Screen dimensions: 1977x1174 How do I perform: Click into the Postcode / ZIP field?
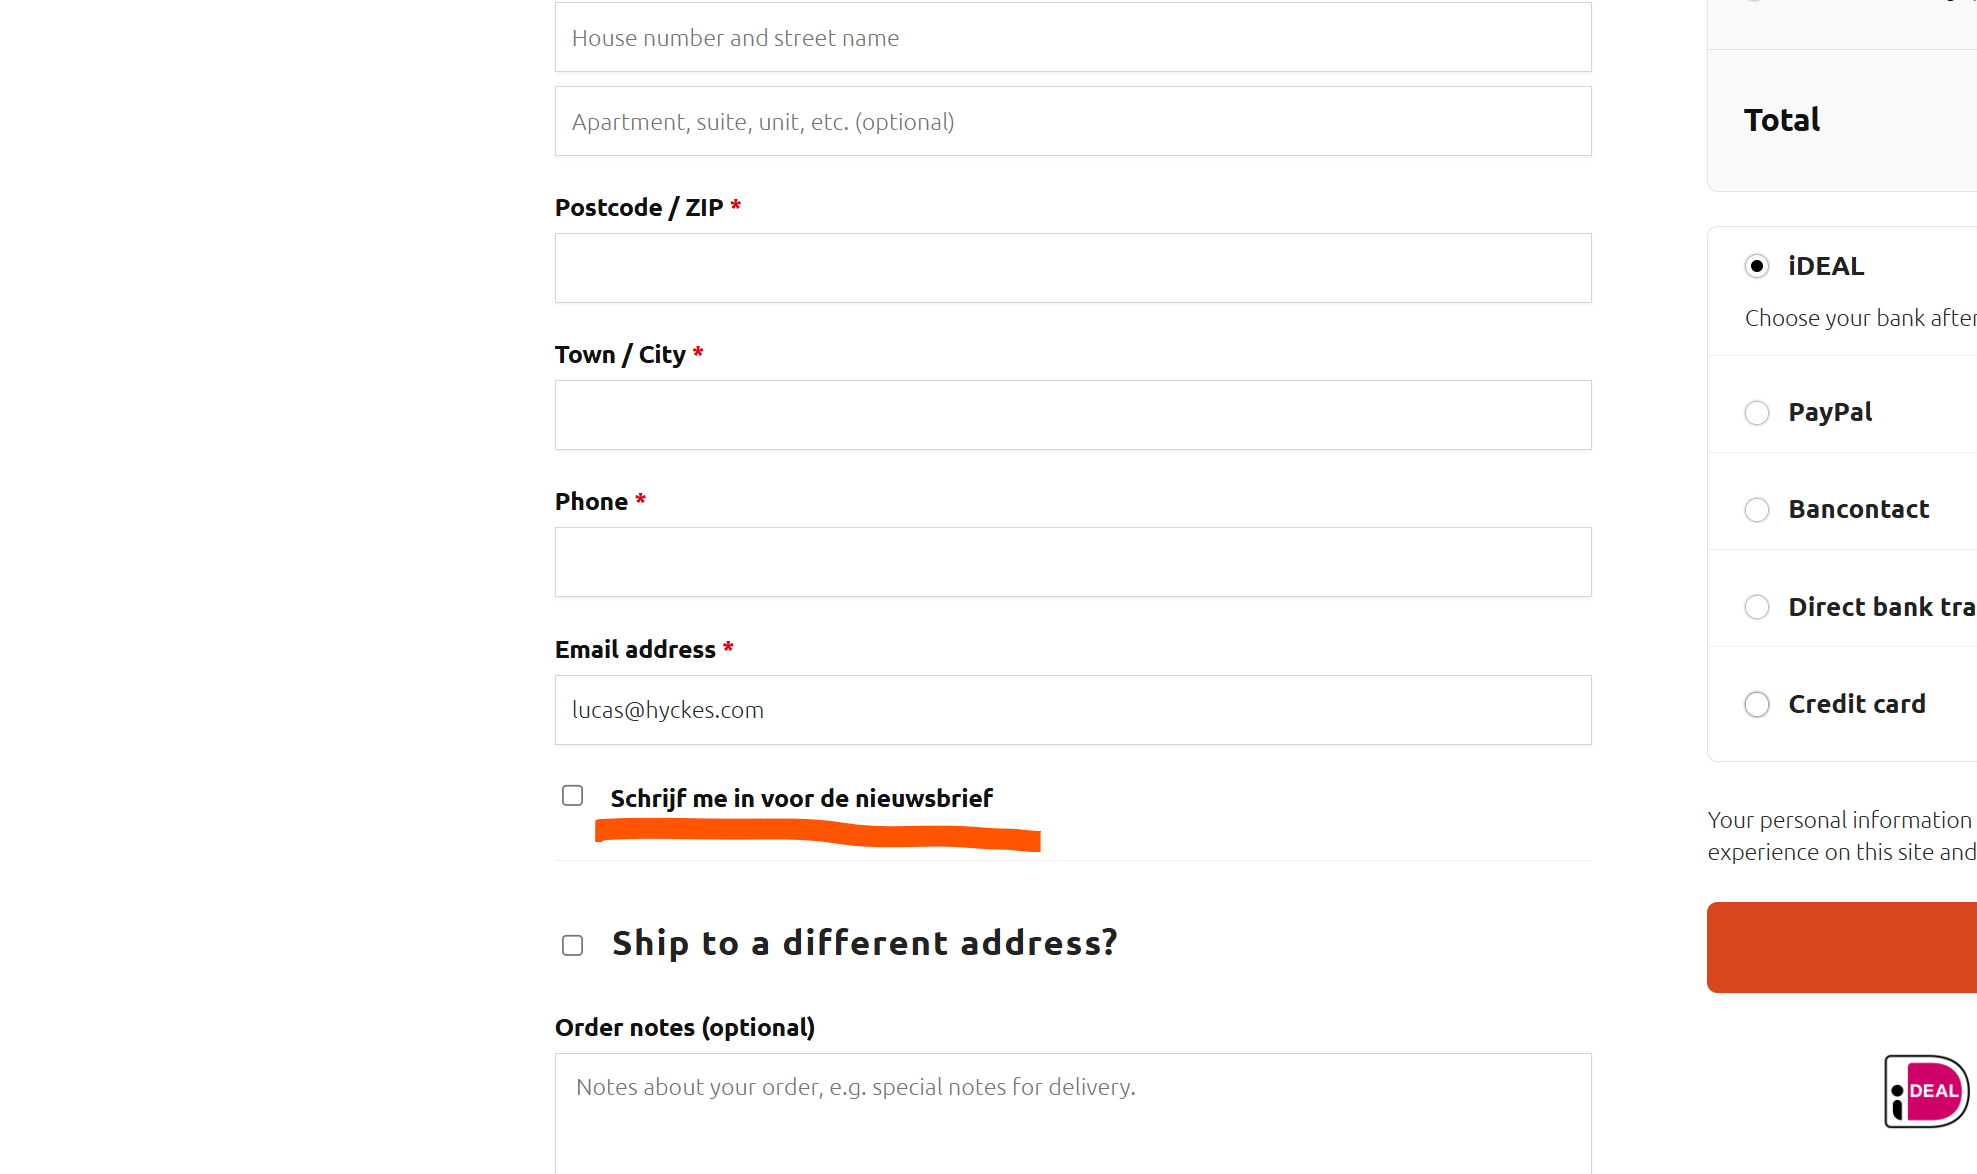tap(1073, 268)
